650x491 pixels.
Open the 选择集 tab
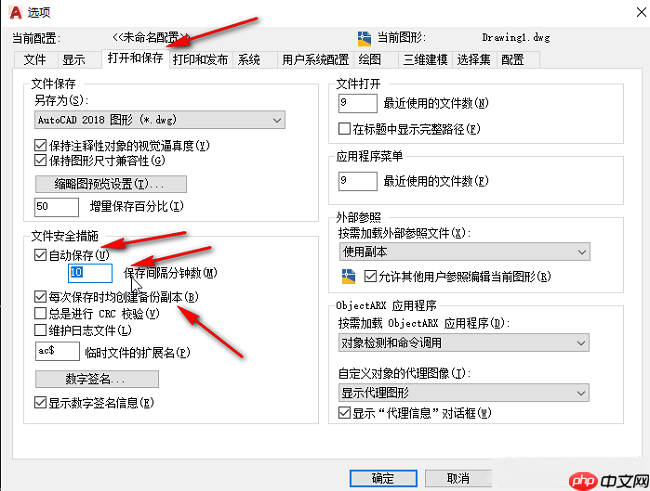474,60
